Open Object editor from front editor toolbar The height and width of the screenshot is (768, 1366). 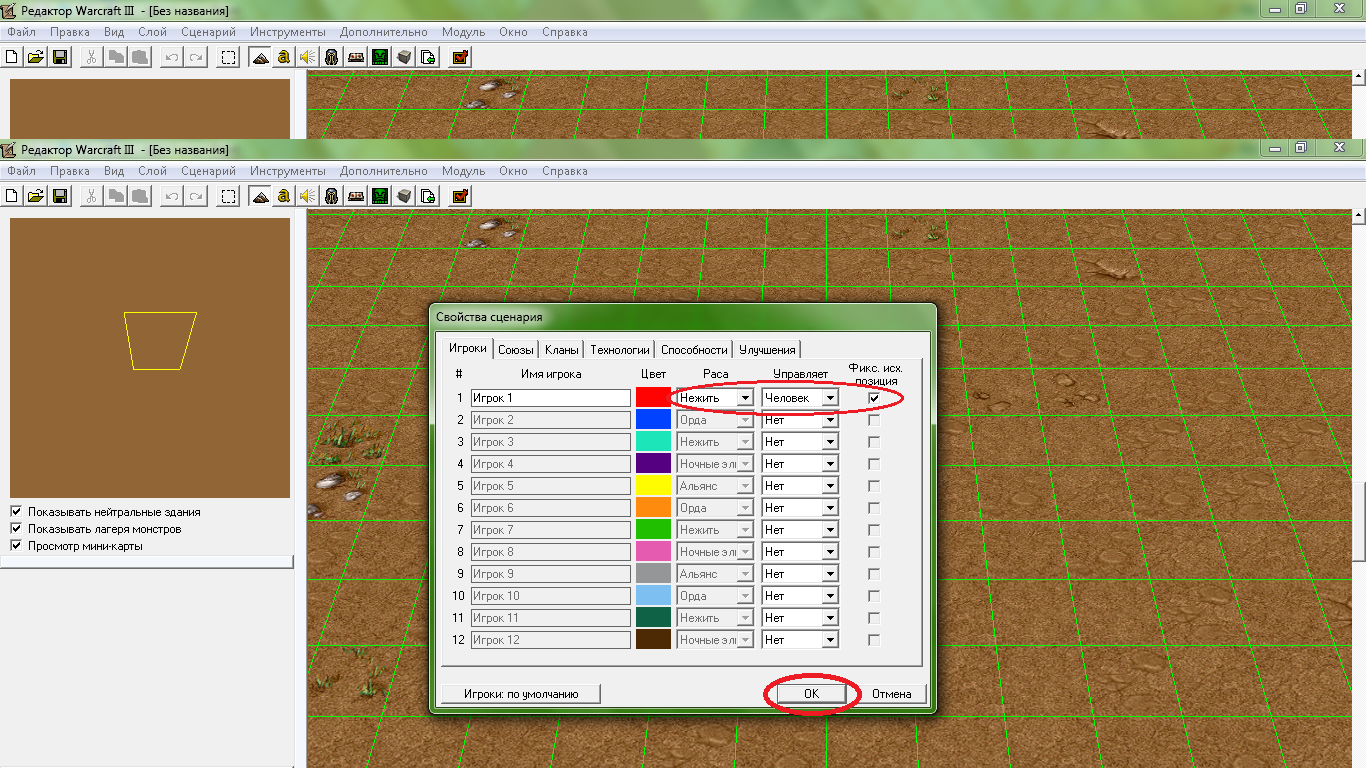332,196
